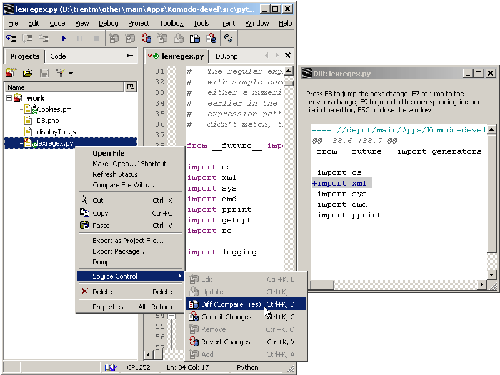This screenshot has height=375, width=500.
Task: Click the Stop debugging square toolbar icon
Action: (96, 39)
